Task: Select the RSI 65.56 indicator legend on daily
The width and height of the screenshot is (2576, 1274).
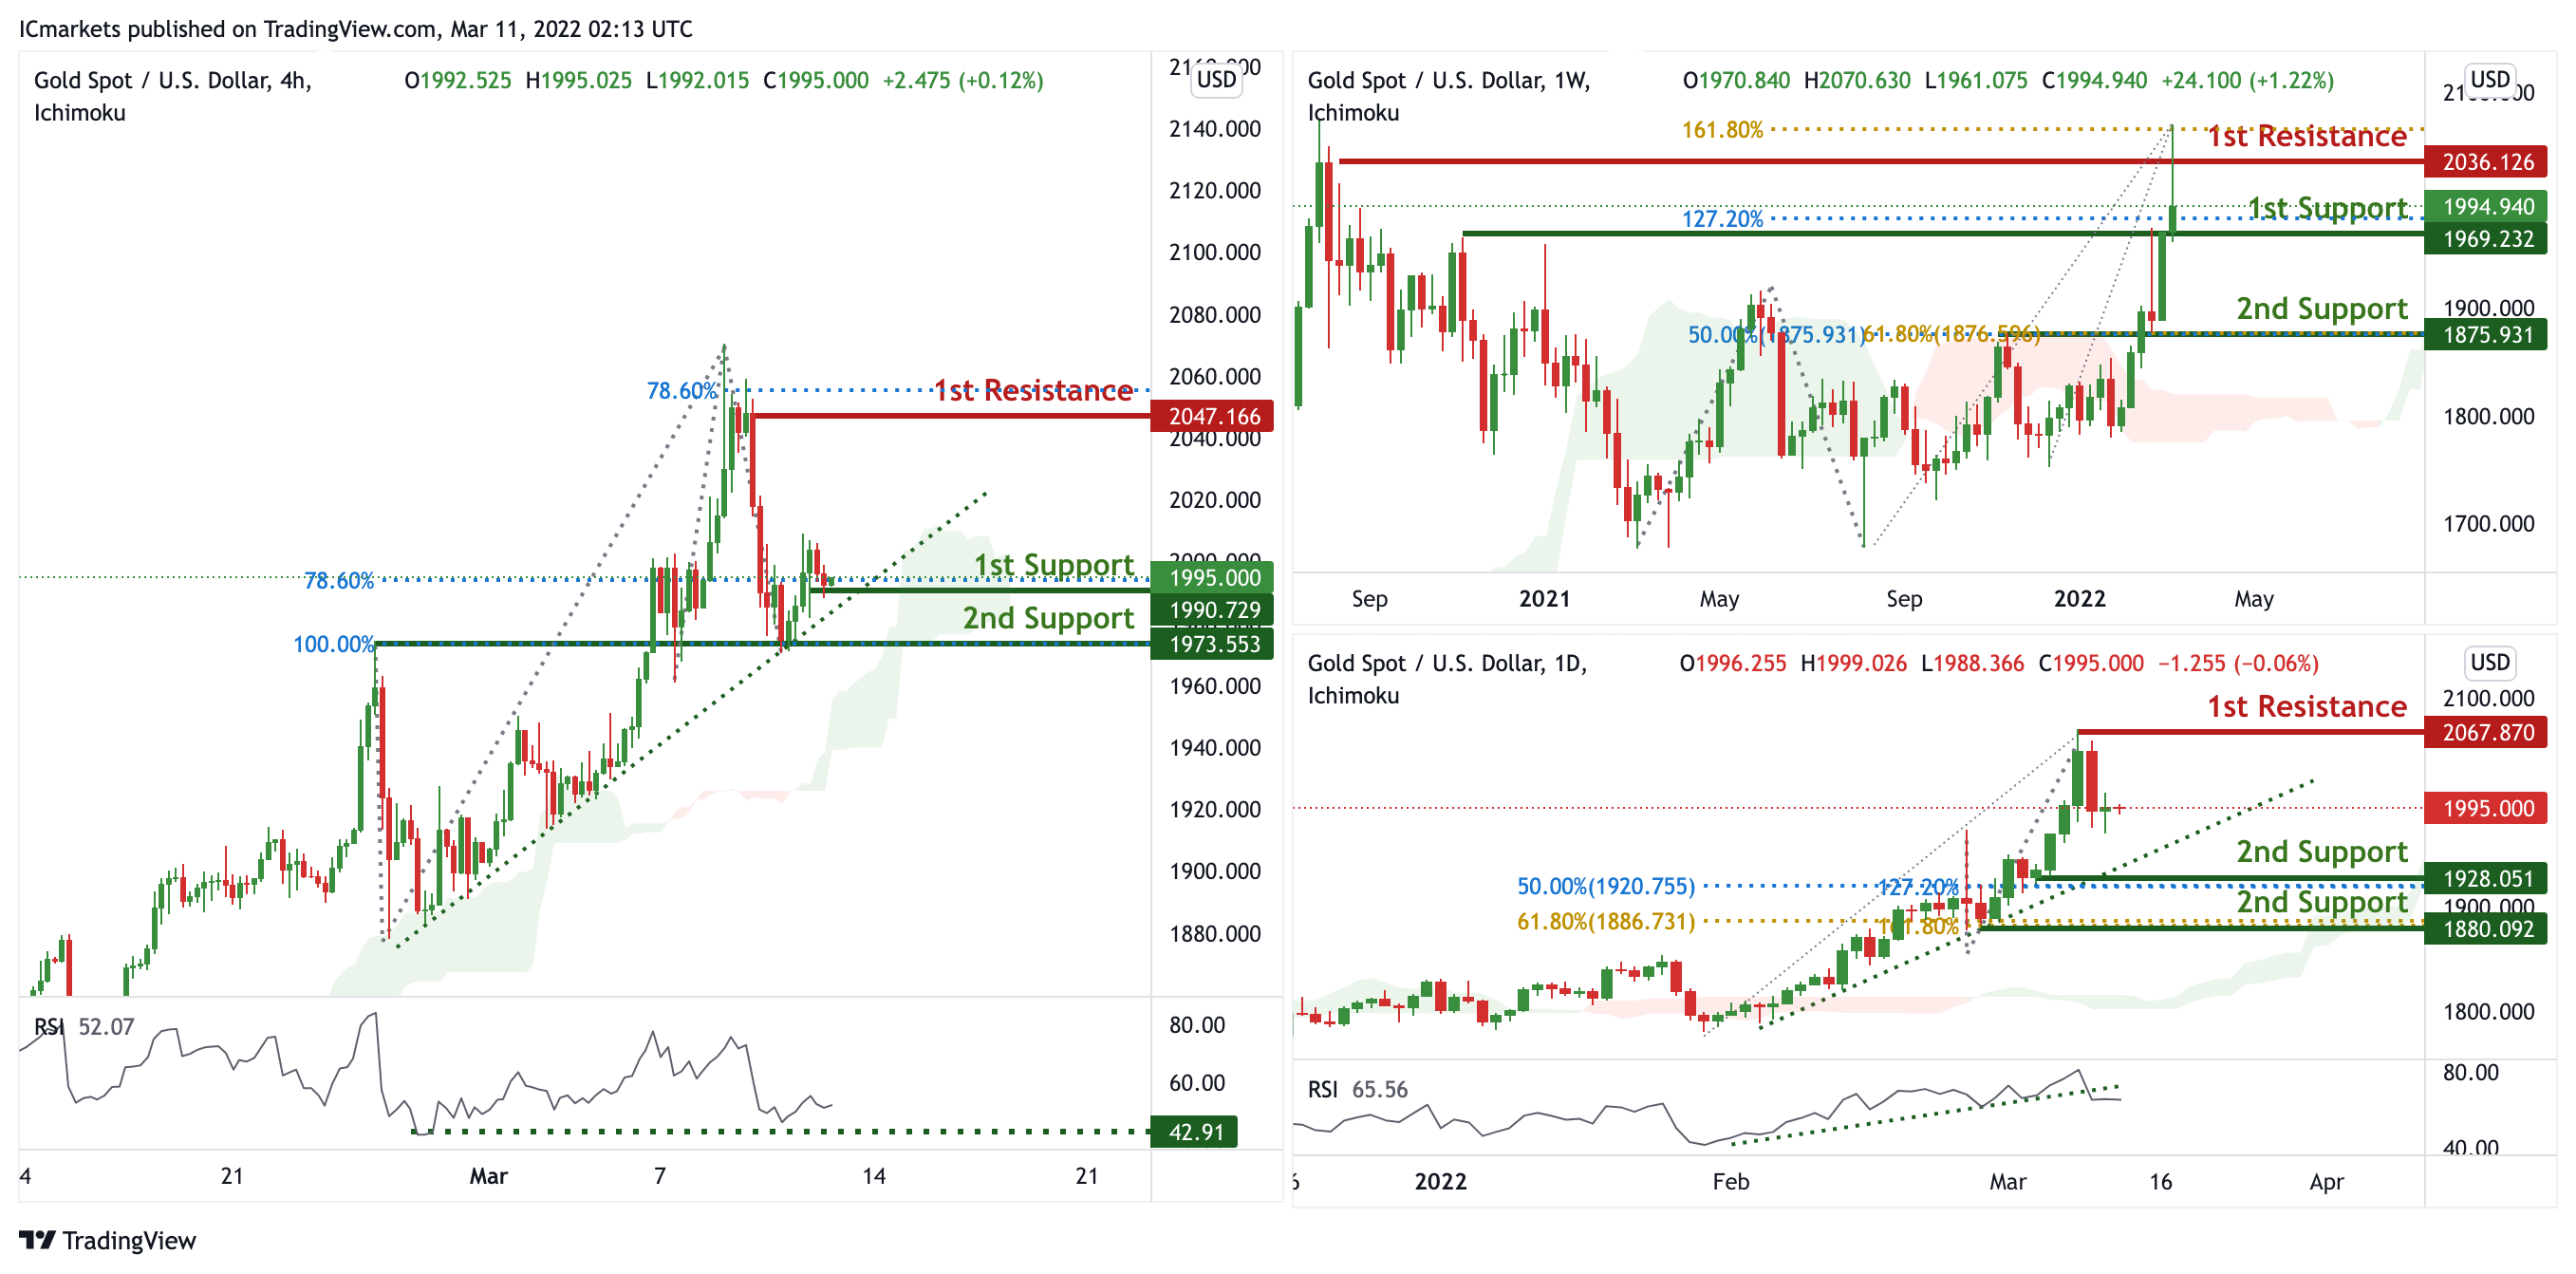Action: [x=1357, y=1089]
